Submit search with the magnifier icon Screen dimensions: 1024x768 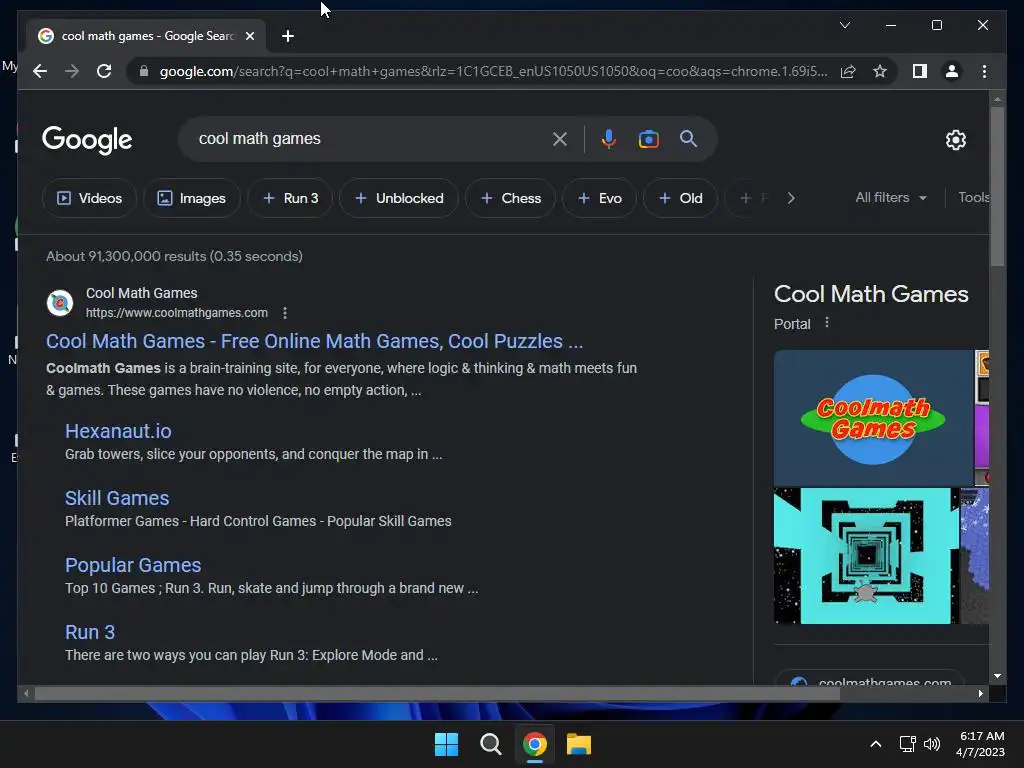pos(688,138)
